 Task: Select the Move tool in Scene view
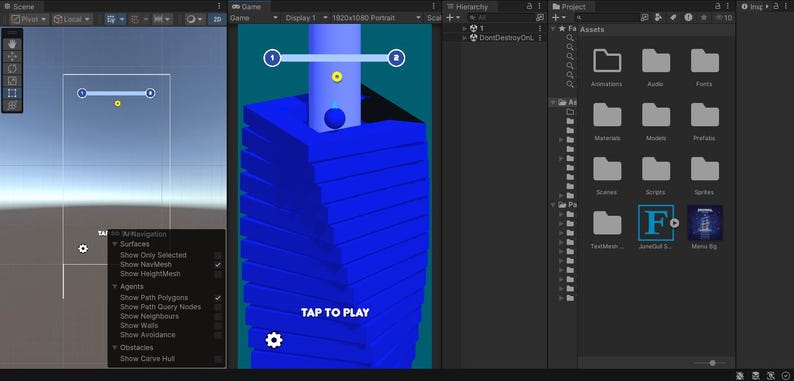coord(12,56)
